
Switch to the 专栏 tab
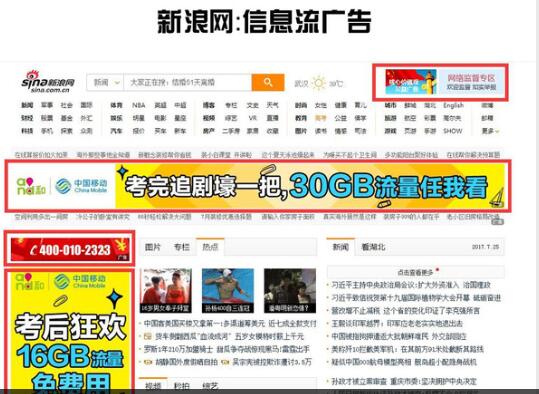[182, 247]
